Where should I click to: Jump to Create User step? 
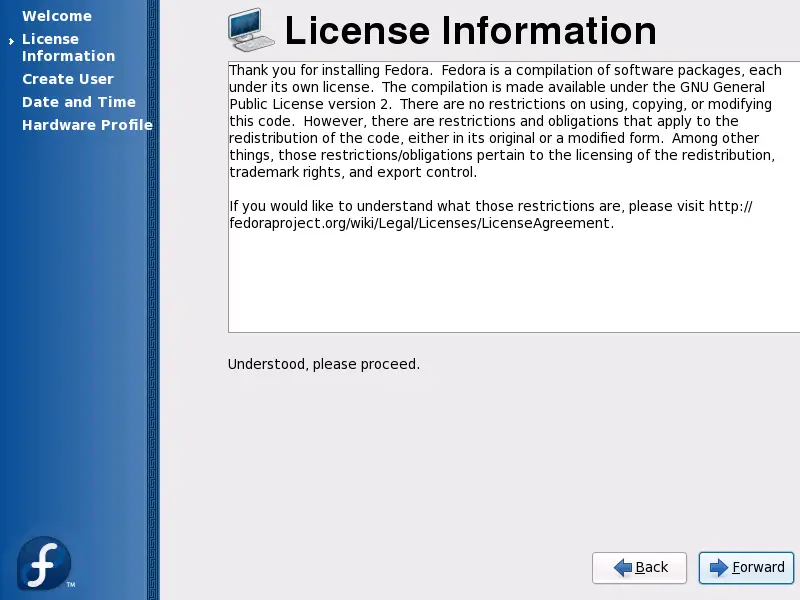(68, 79)
